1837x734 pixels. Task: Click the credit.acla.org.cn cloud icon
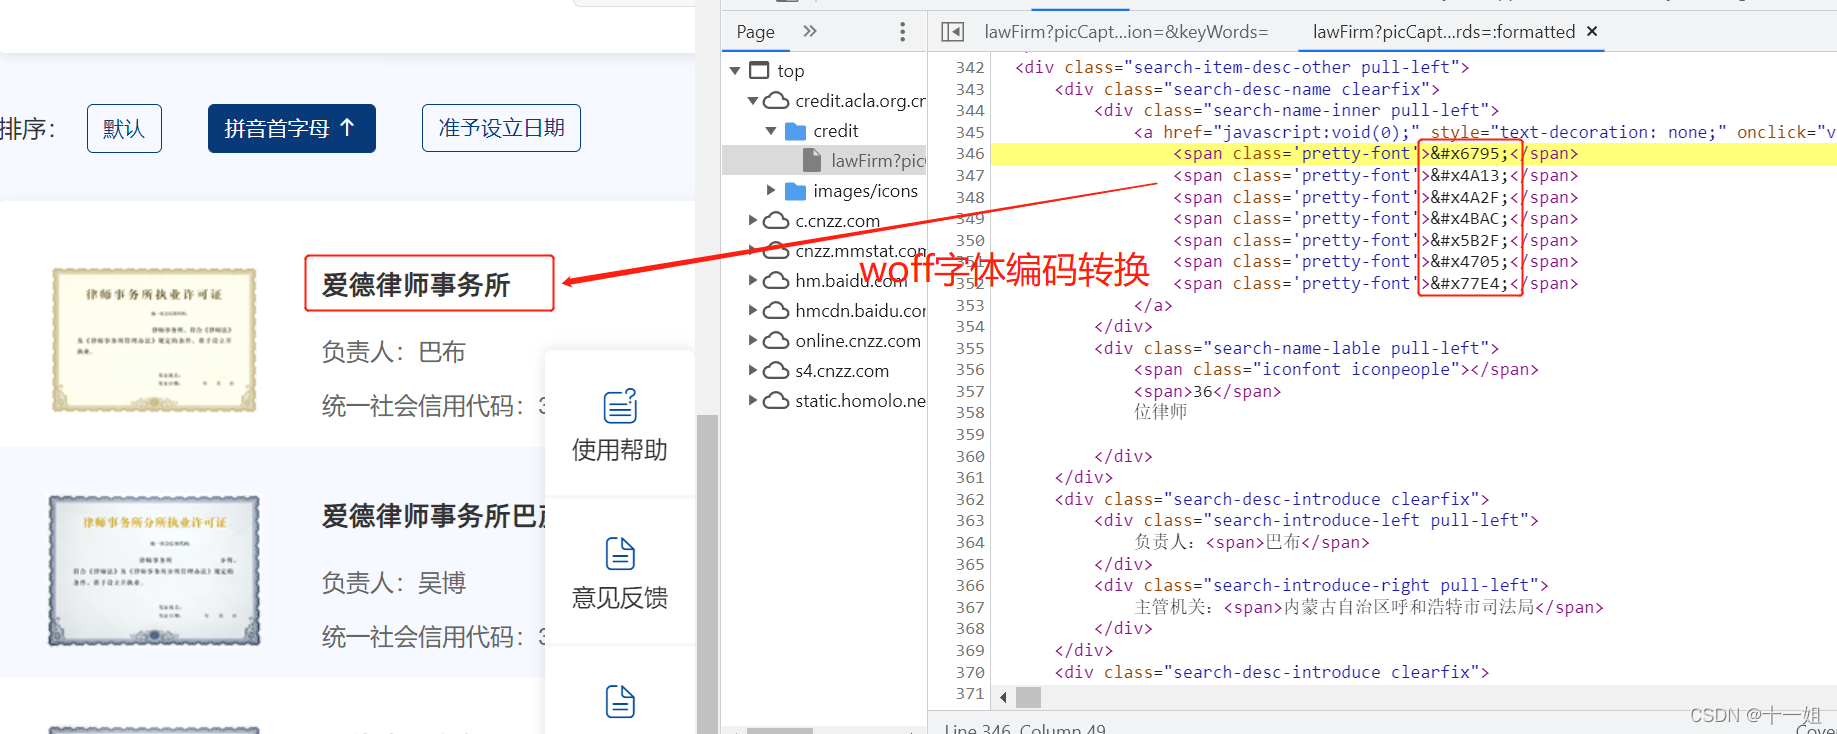point(776,100)
